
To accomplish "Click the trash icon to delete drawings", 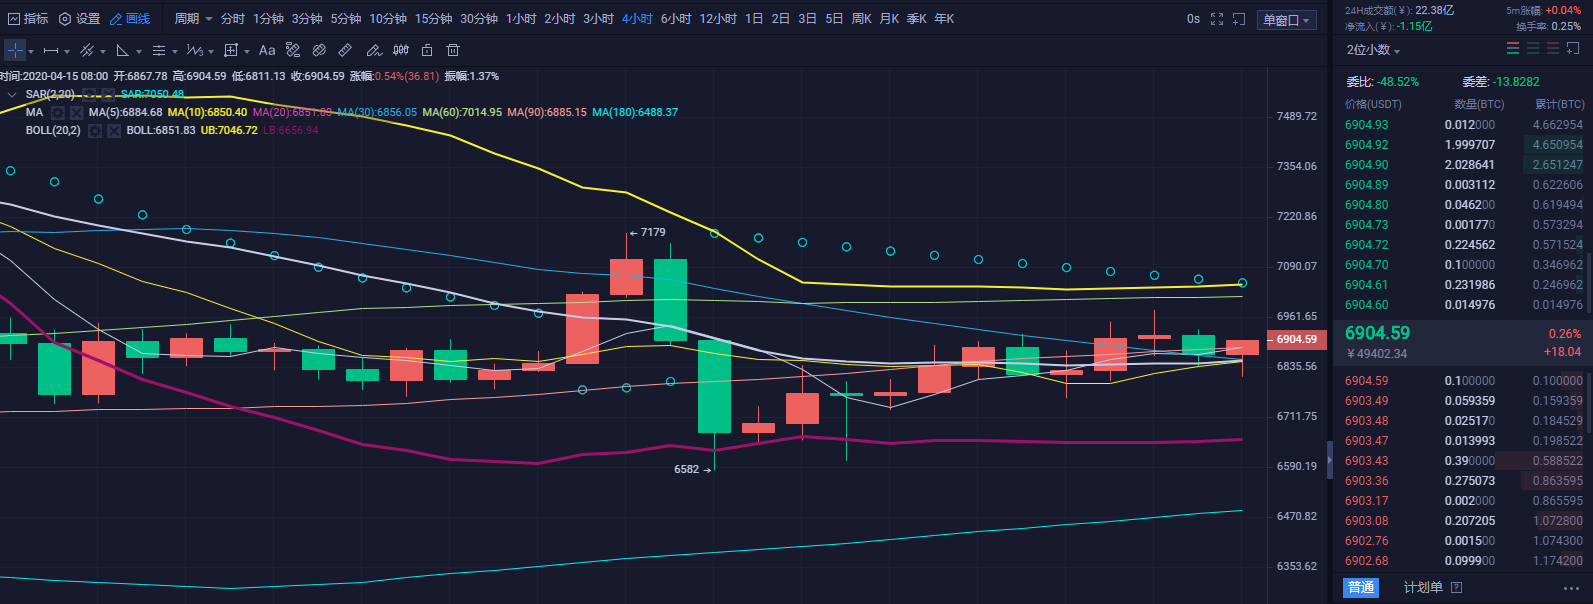I will [x=453, y=50].
